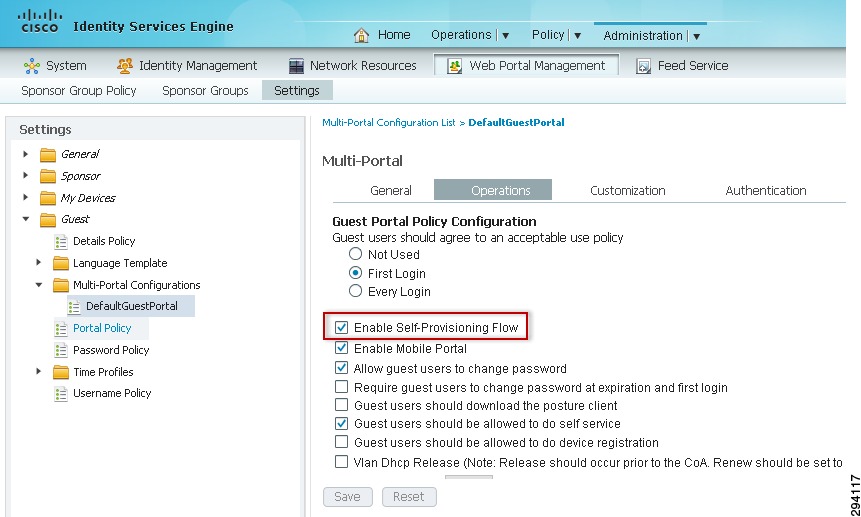Open the Sponsor Group Policy tab

coord(79,91)
